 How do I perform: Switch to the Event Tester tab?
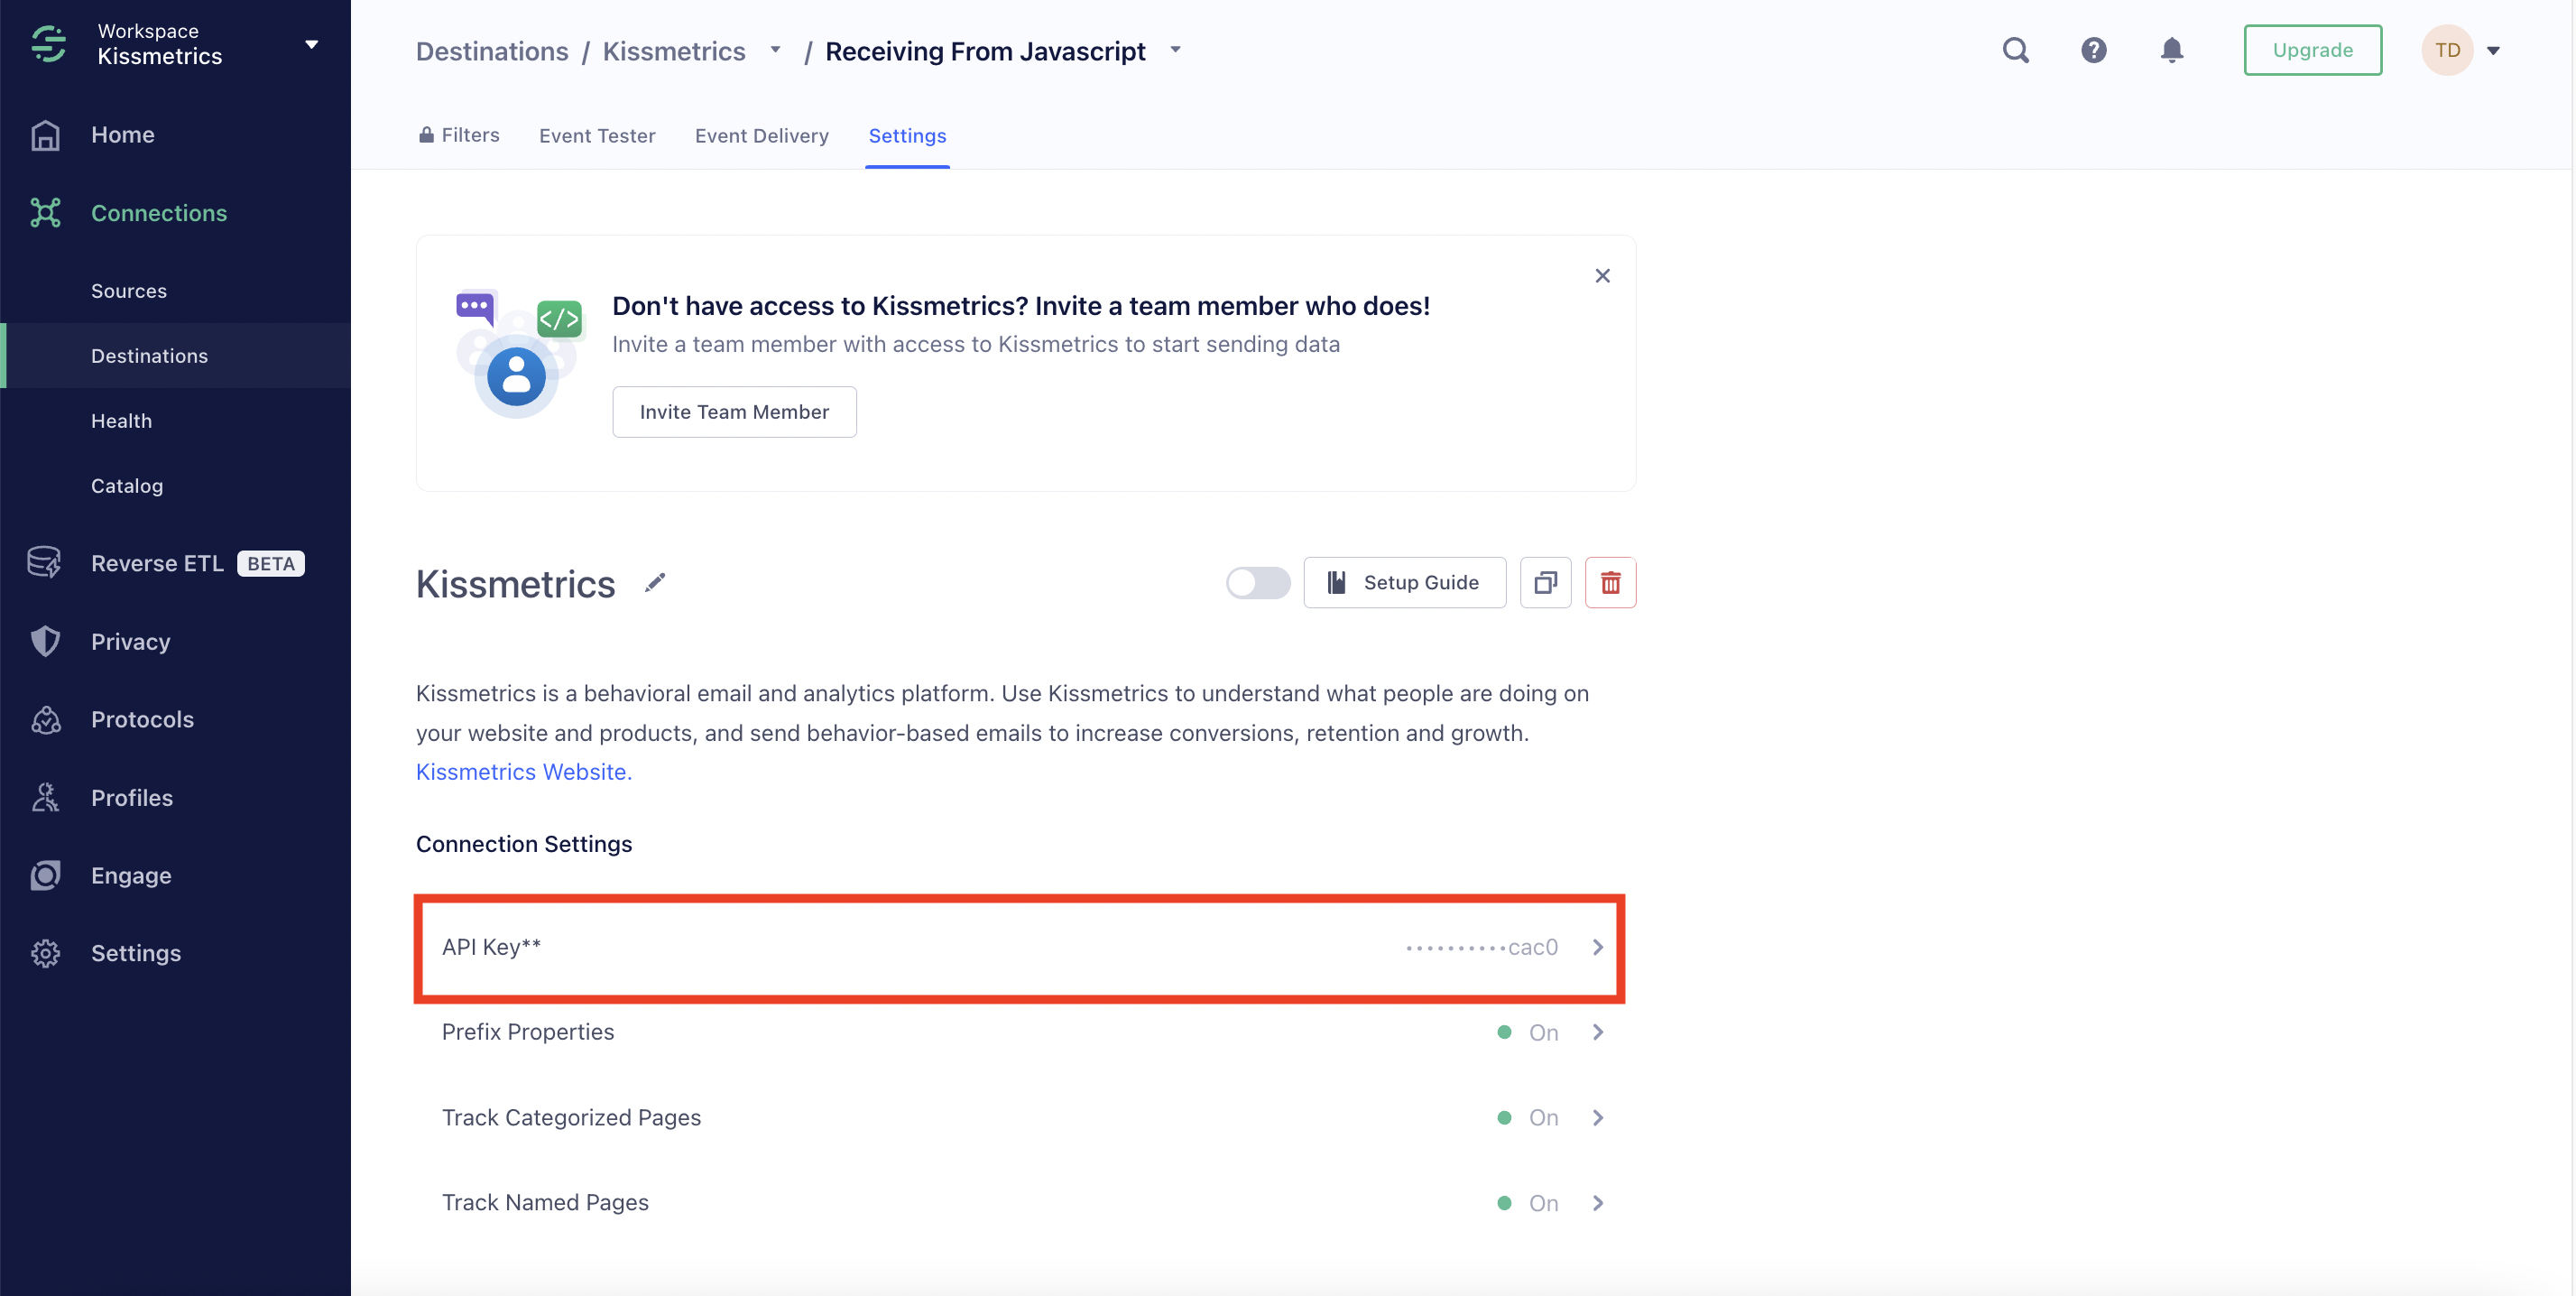[x=597, y=136]
